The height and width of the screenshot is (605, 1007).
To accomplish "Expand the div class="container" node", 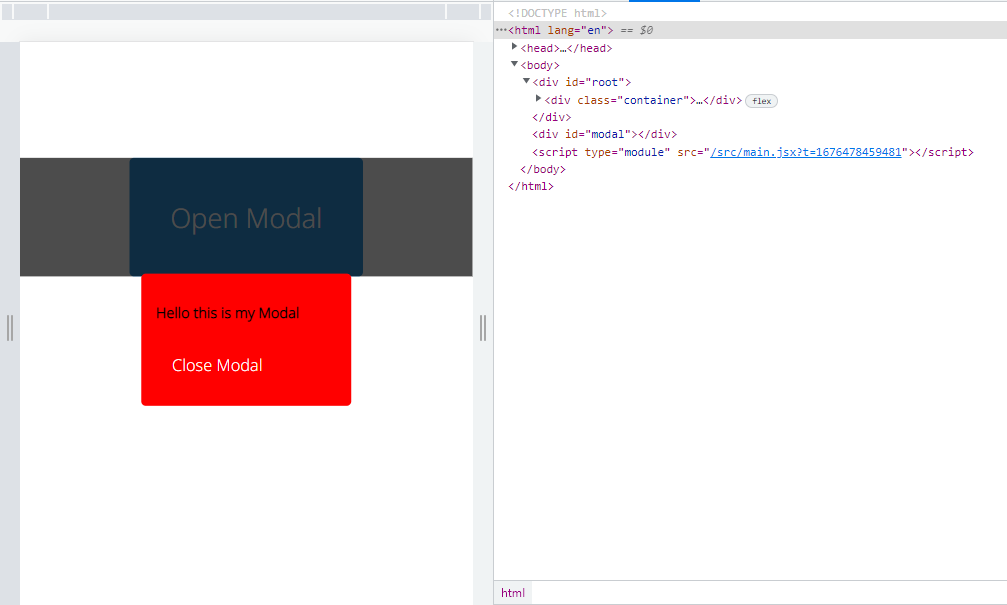I will [539, 99].
